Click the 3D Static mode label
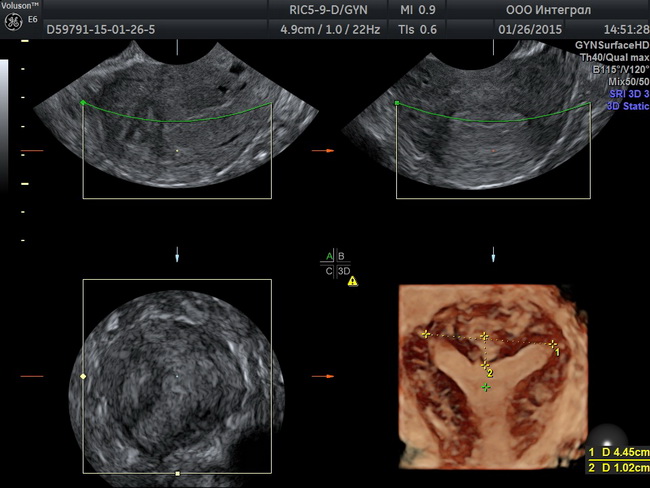The height and width of the screenshot is (488, 650). pos(626,104)
